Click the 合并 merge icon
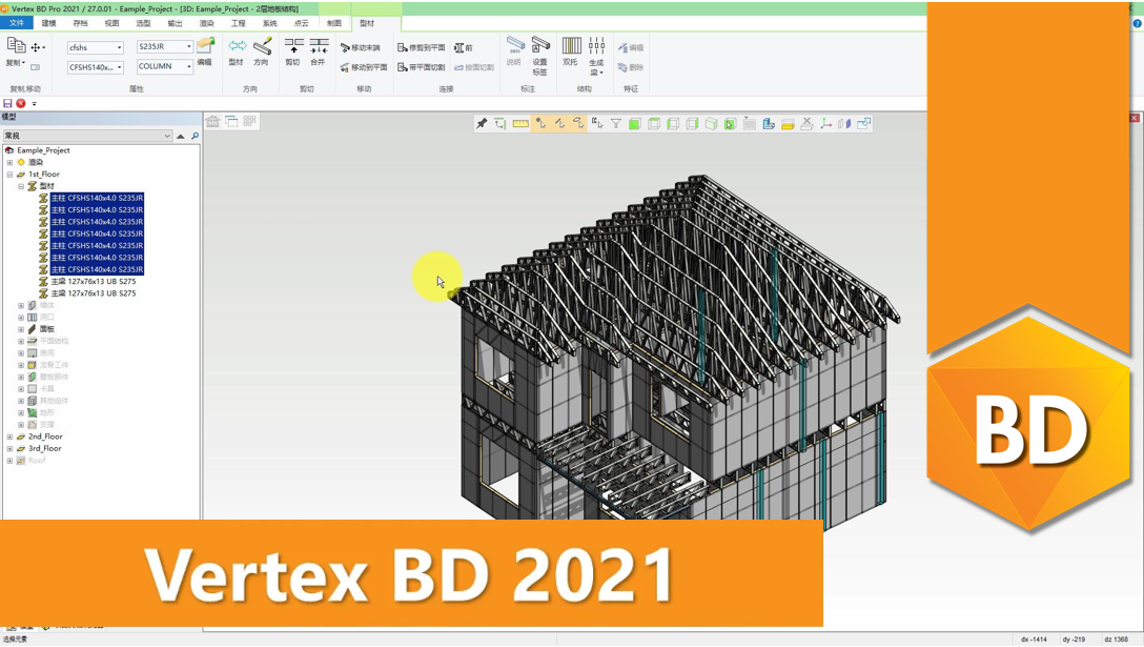 318,47
